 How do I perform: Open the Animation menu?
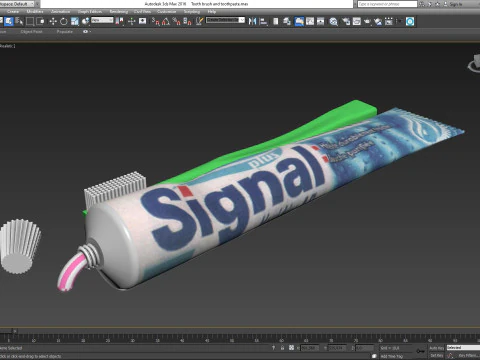(x=60, y=12)
